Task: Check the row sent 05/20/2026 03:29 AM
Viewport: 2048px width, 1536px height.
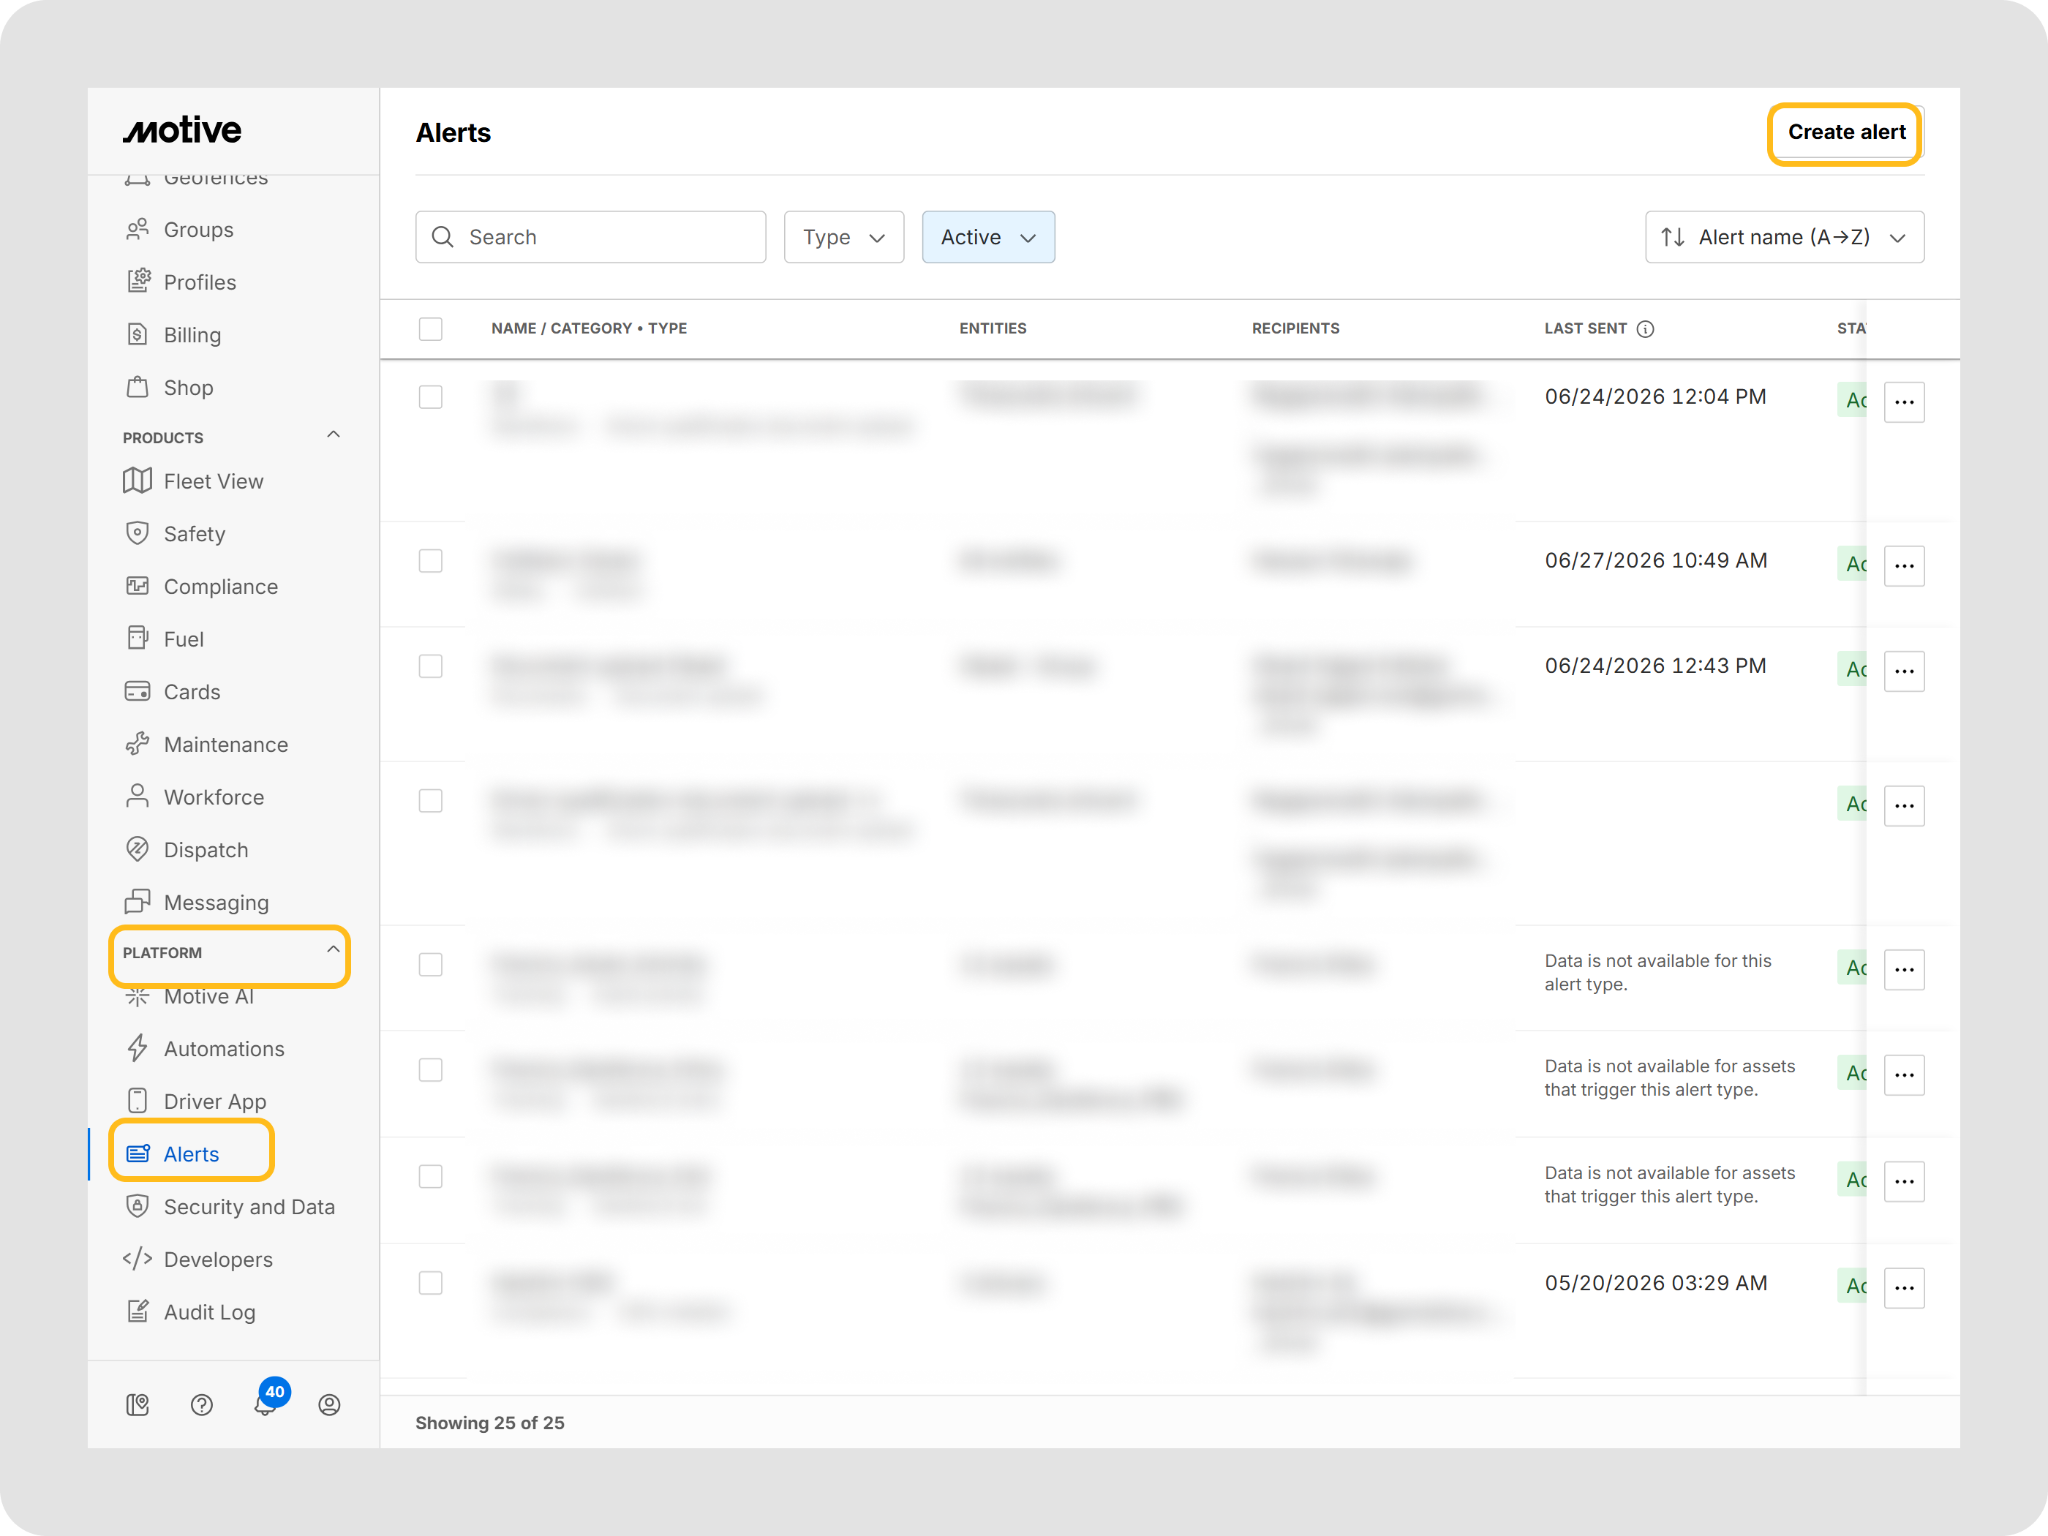Action: pos(431,1283)
